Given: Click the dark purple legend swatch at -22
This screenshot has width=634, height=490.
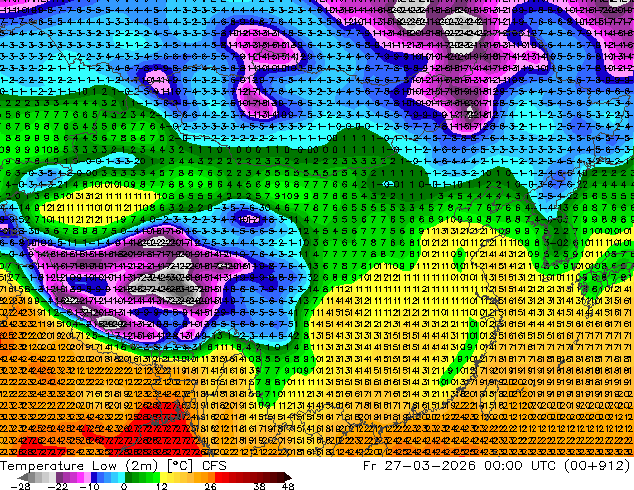Looking at the screenshot, I should [x=59, y=477].
